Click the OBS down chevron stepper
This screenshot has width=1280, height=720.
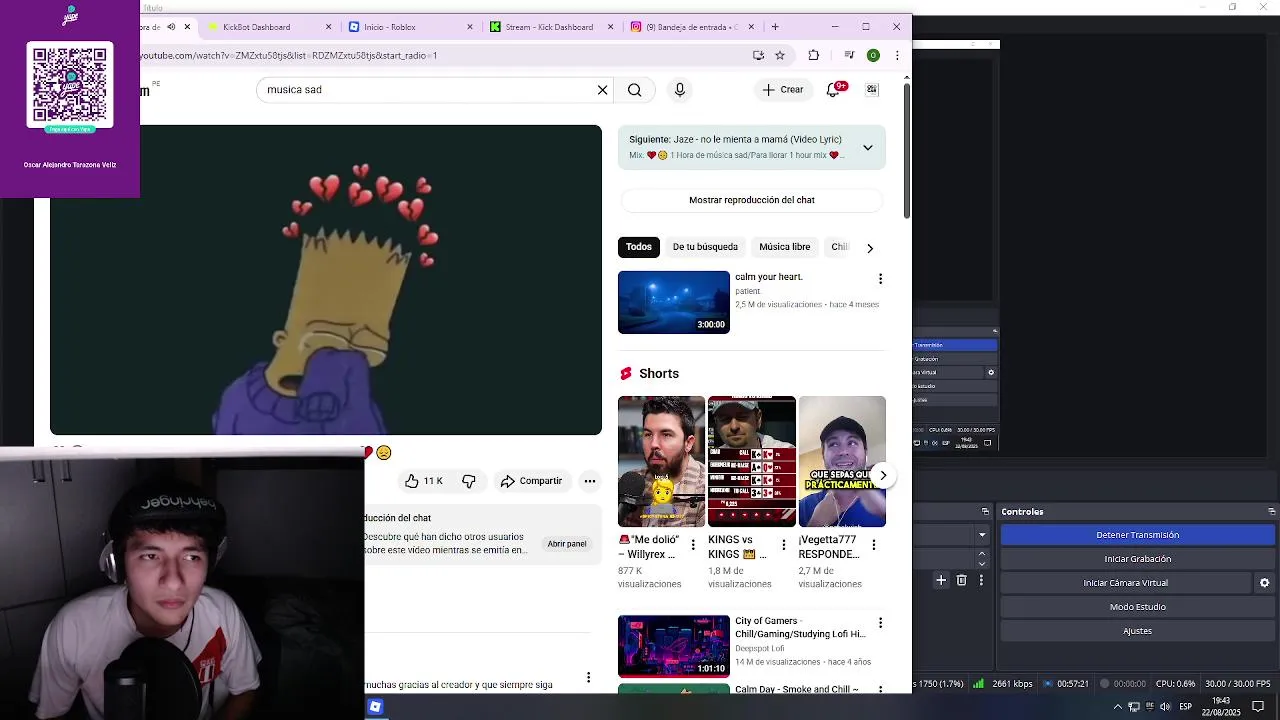click(982, 563)
